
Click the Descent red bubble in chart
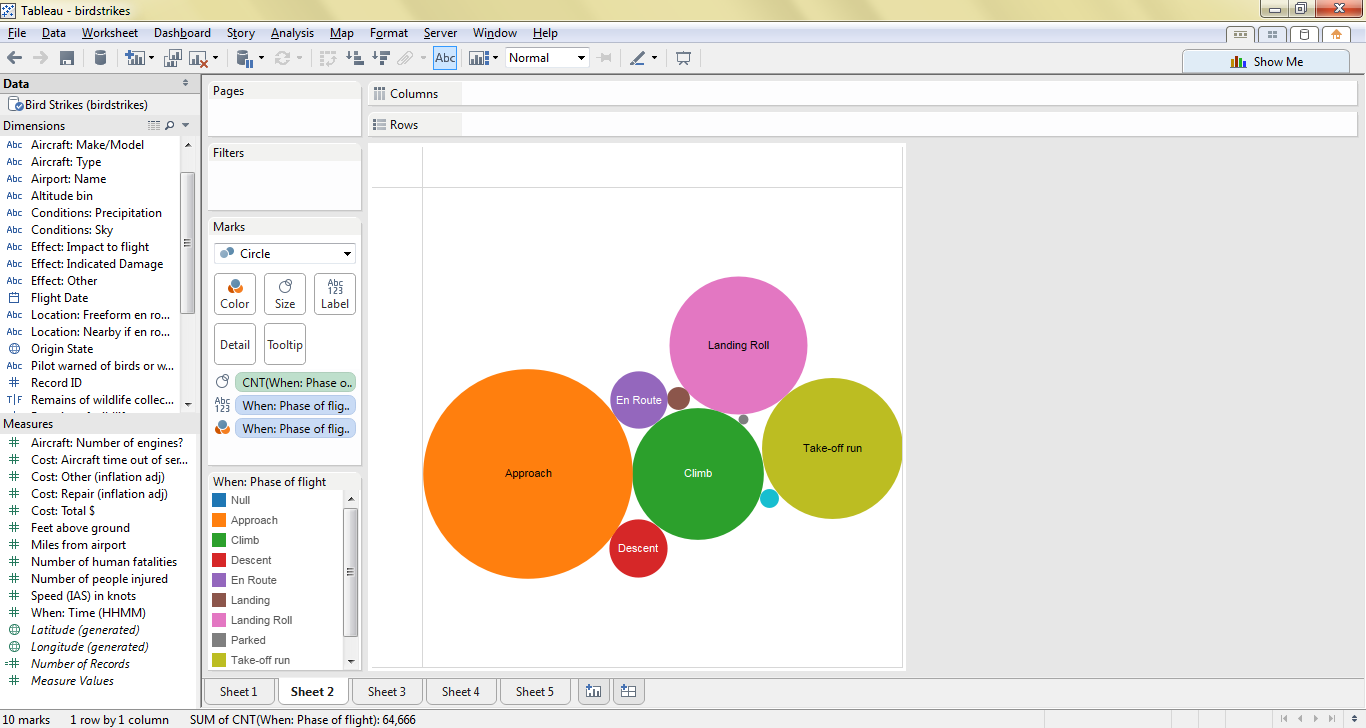point(638,548)
